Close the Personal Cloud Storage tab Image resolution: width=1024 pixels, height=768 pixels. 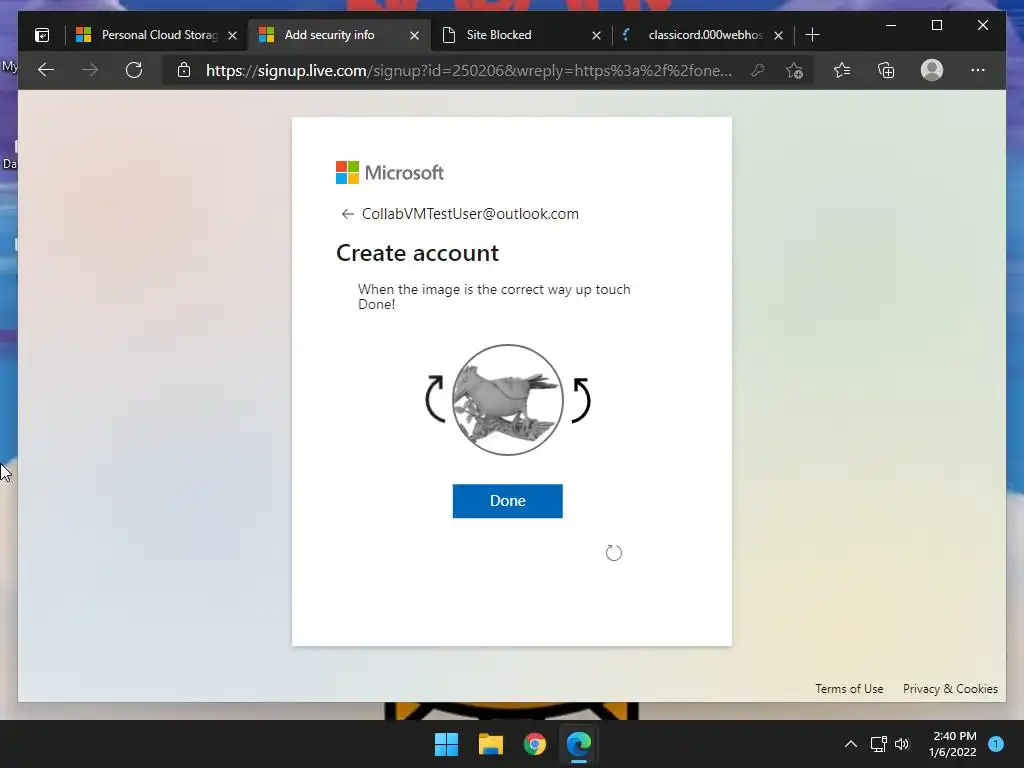point(232,35)
